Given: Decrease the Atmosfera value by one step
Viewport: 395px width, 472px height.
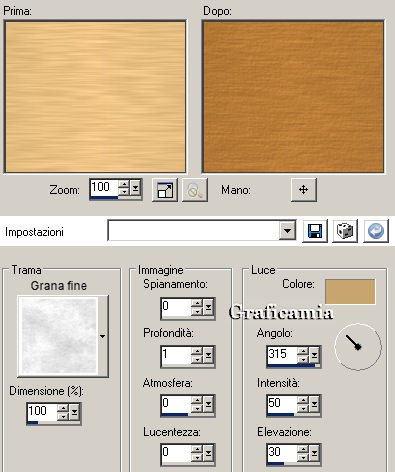Looking at the screenshot, I should (198, 409).
